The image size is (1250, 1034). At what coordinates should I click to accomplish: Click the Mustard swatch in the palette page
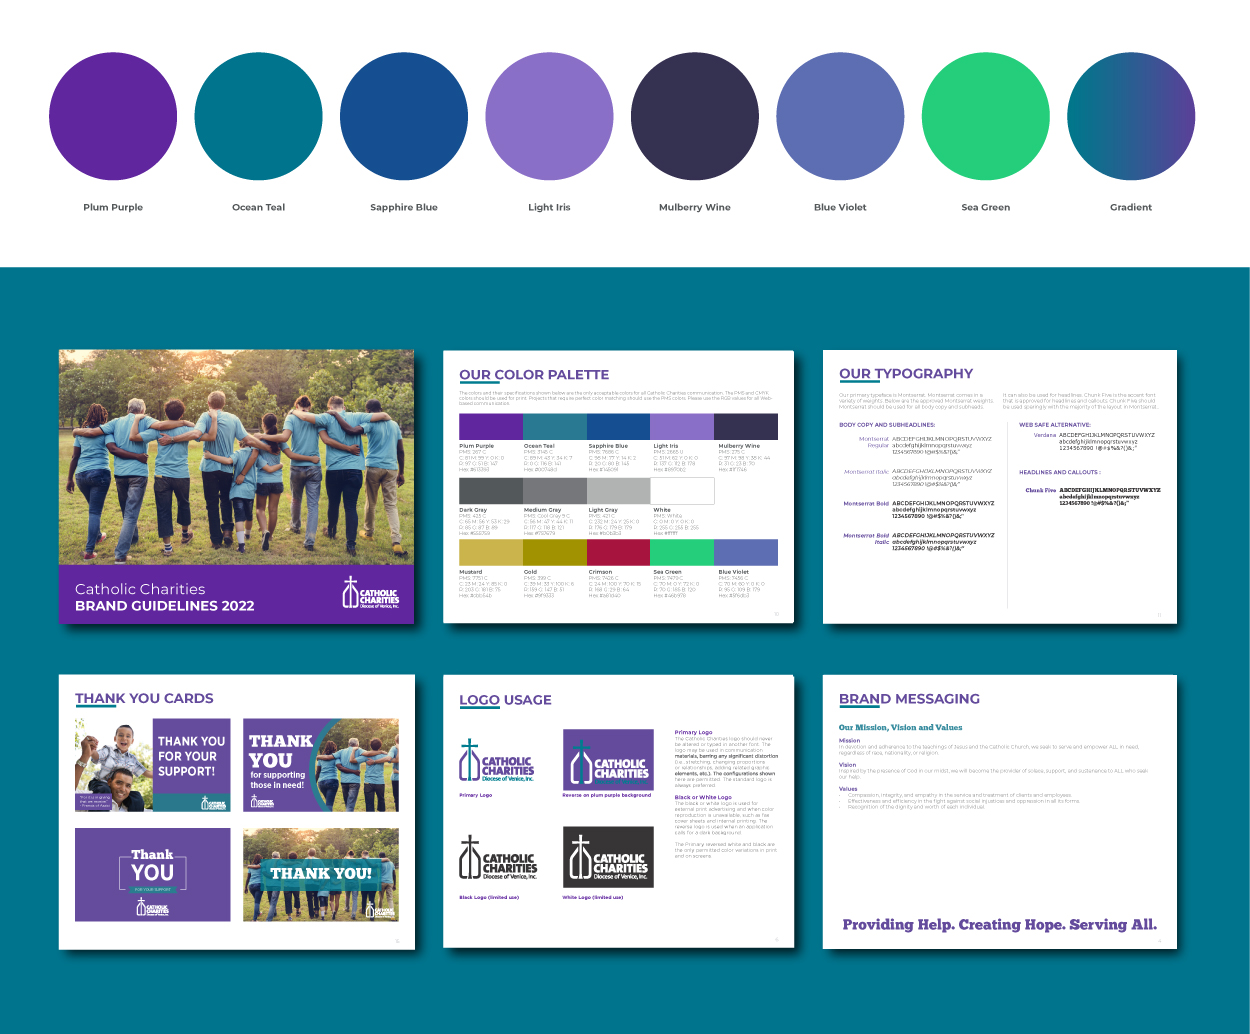tap(490, 552)
